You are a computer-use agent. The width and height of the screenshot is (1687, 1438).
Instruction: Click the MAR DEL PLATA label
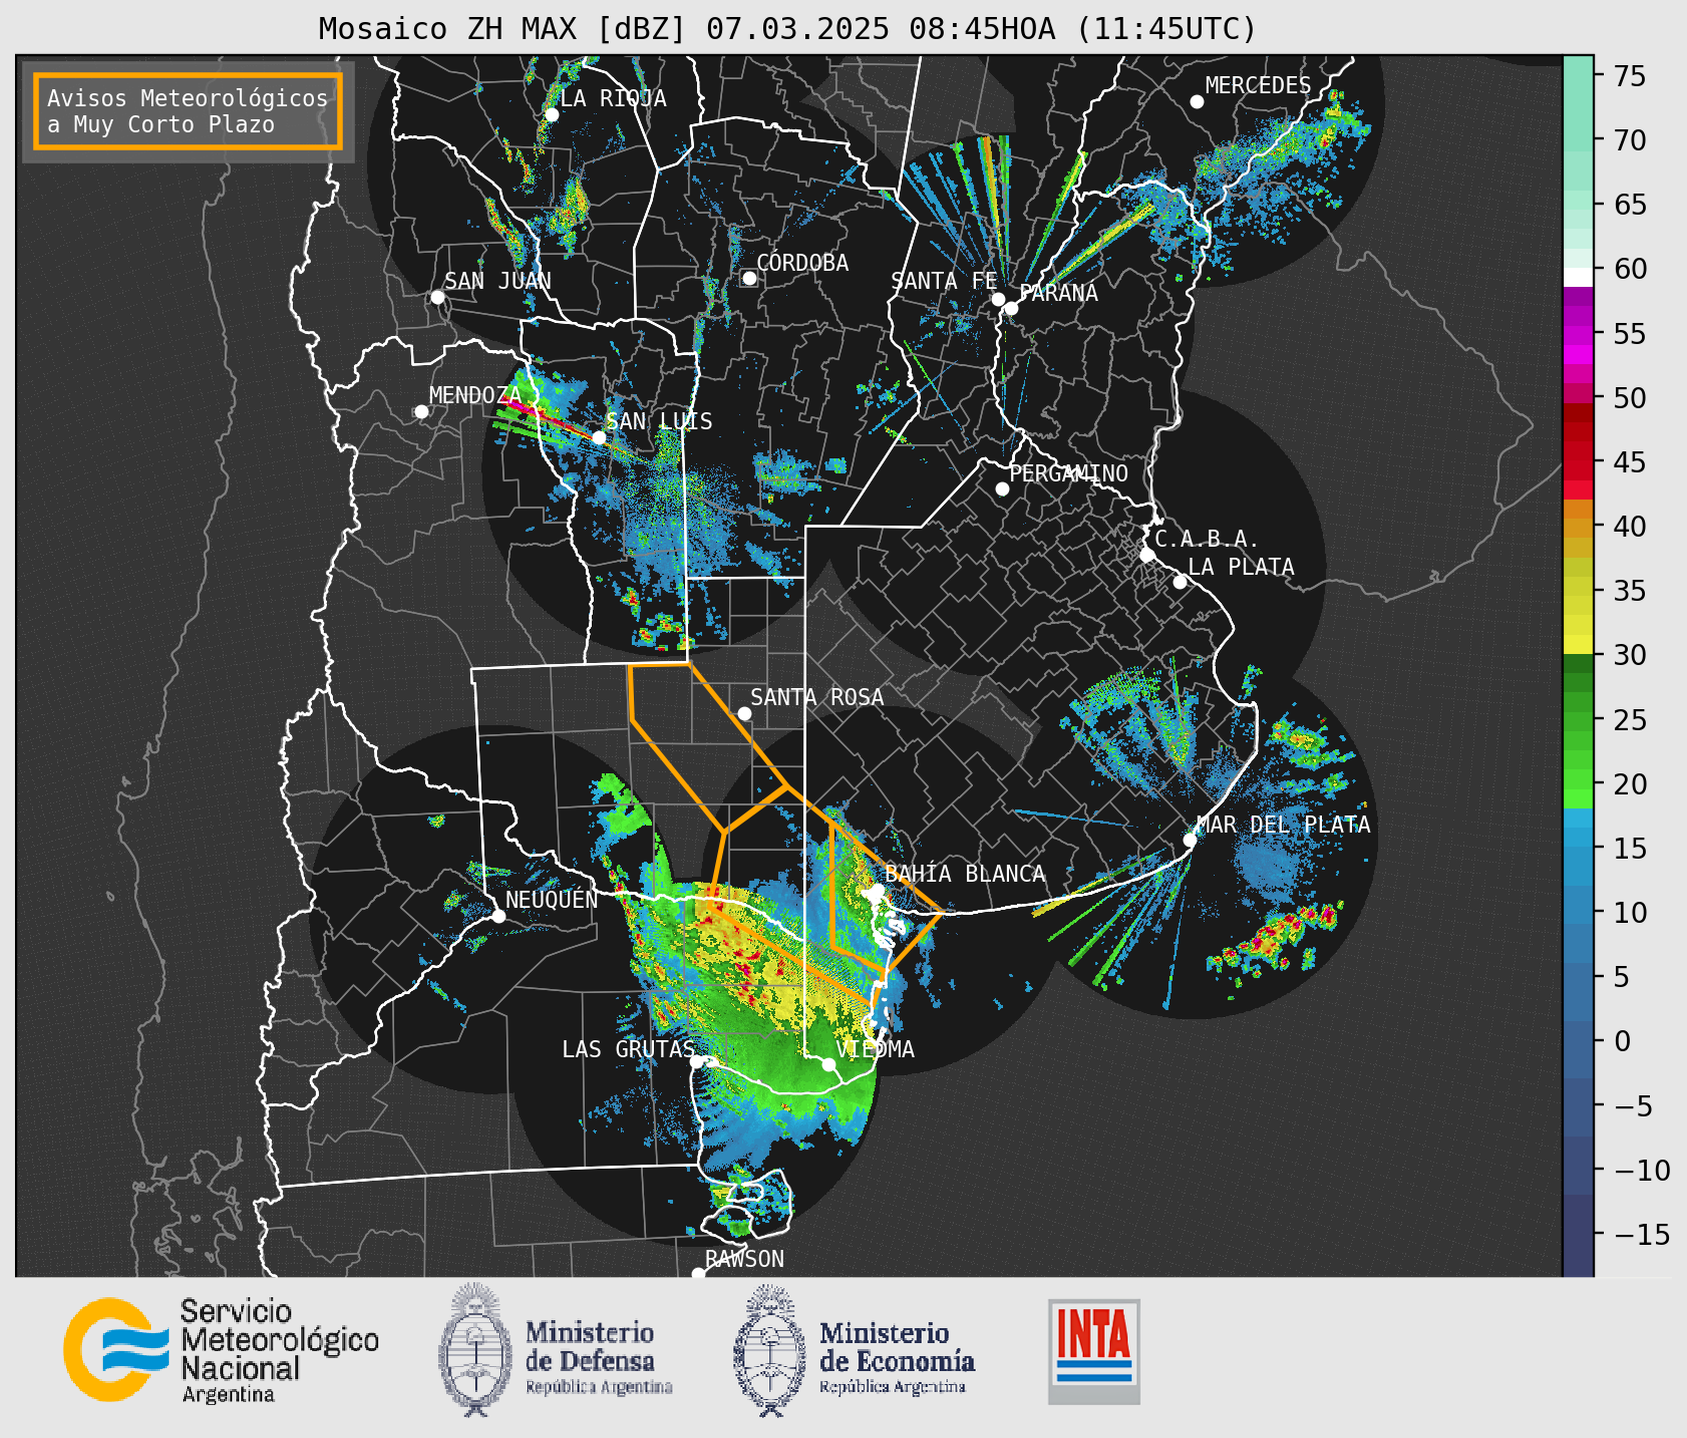(x=1284, y=824)
